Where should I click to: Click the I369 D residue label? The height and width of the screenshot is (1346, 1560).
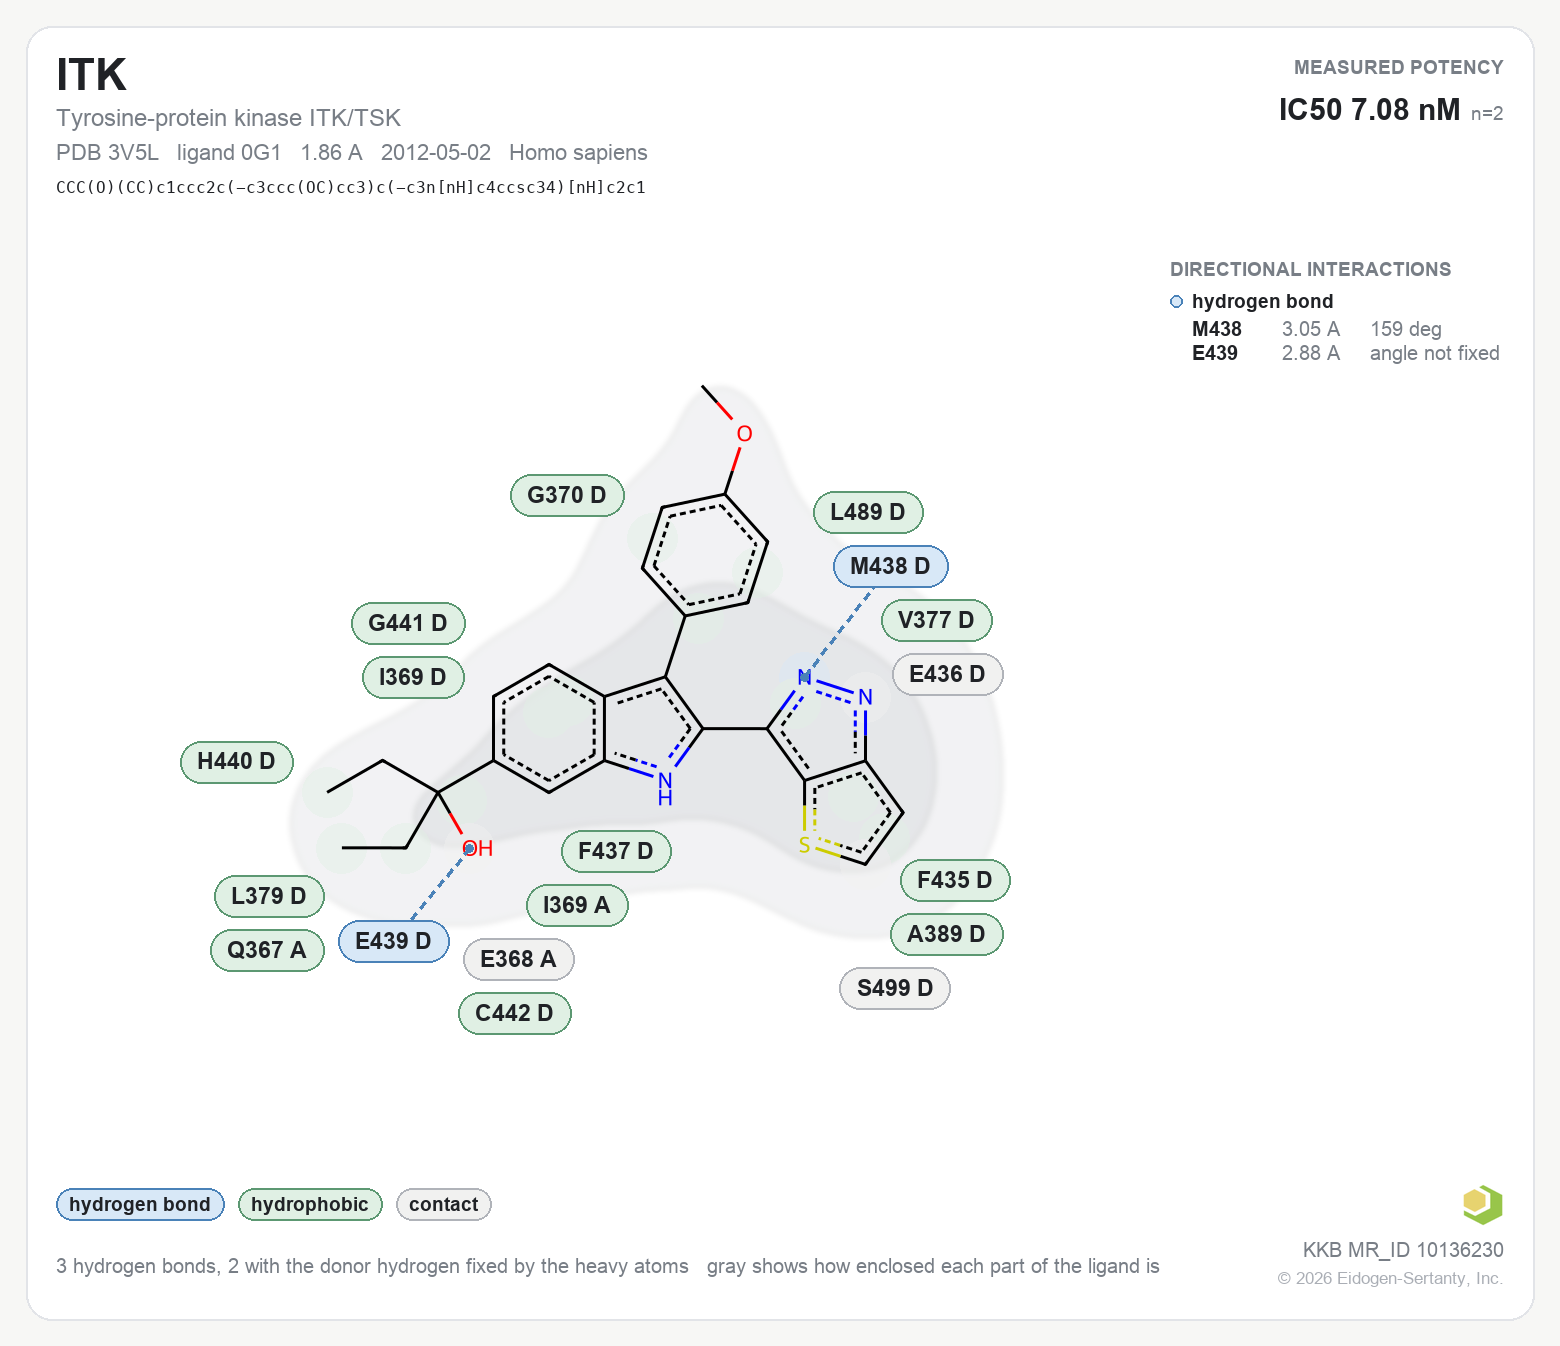click(413, 677)
